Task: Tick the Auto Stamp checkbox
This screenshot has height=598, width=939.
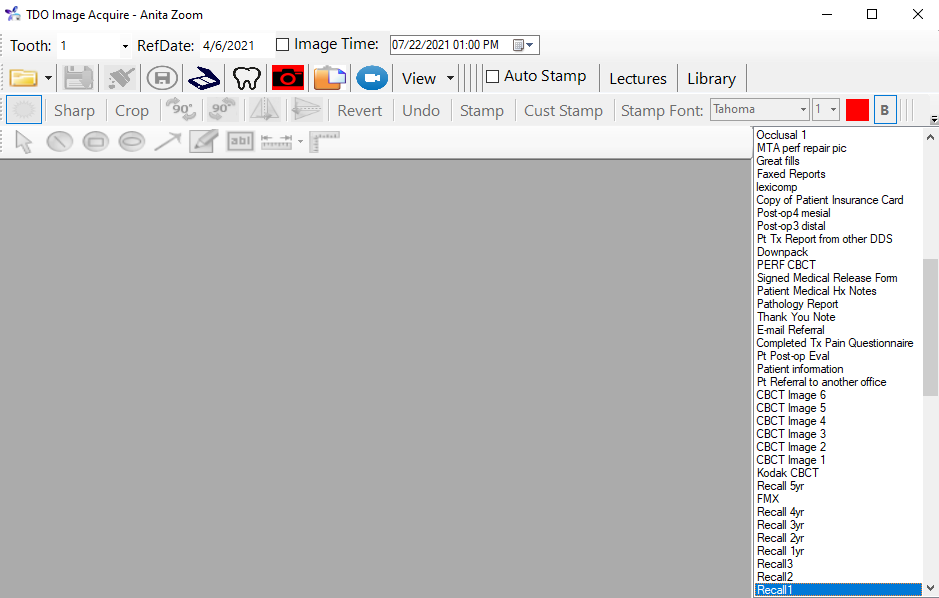Action: (492, 77)
